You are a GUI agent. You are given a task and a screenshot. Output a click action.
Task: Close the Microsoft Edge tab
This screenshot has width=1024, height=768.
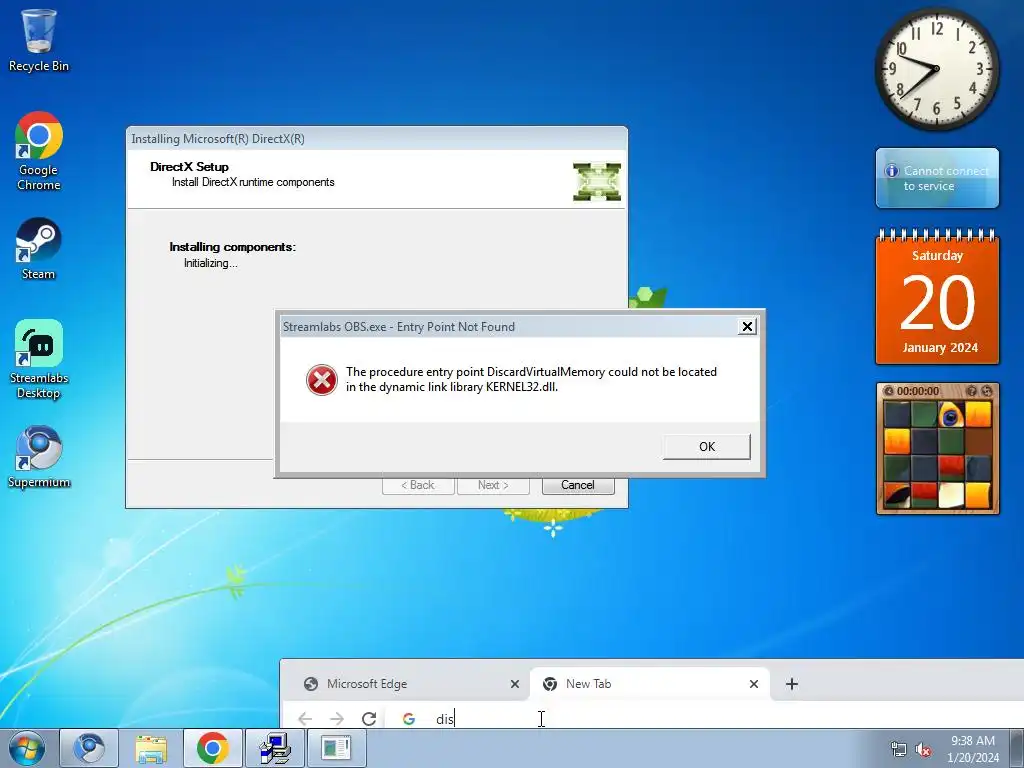[515, 684]
